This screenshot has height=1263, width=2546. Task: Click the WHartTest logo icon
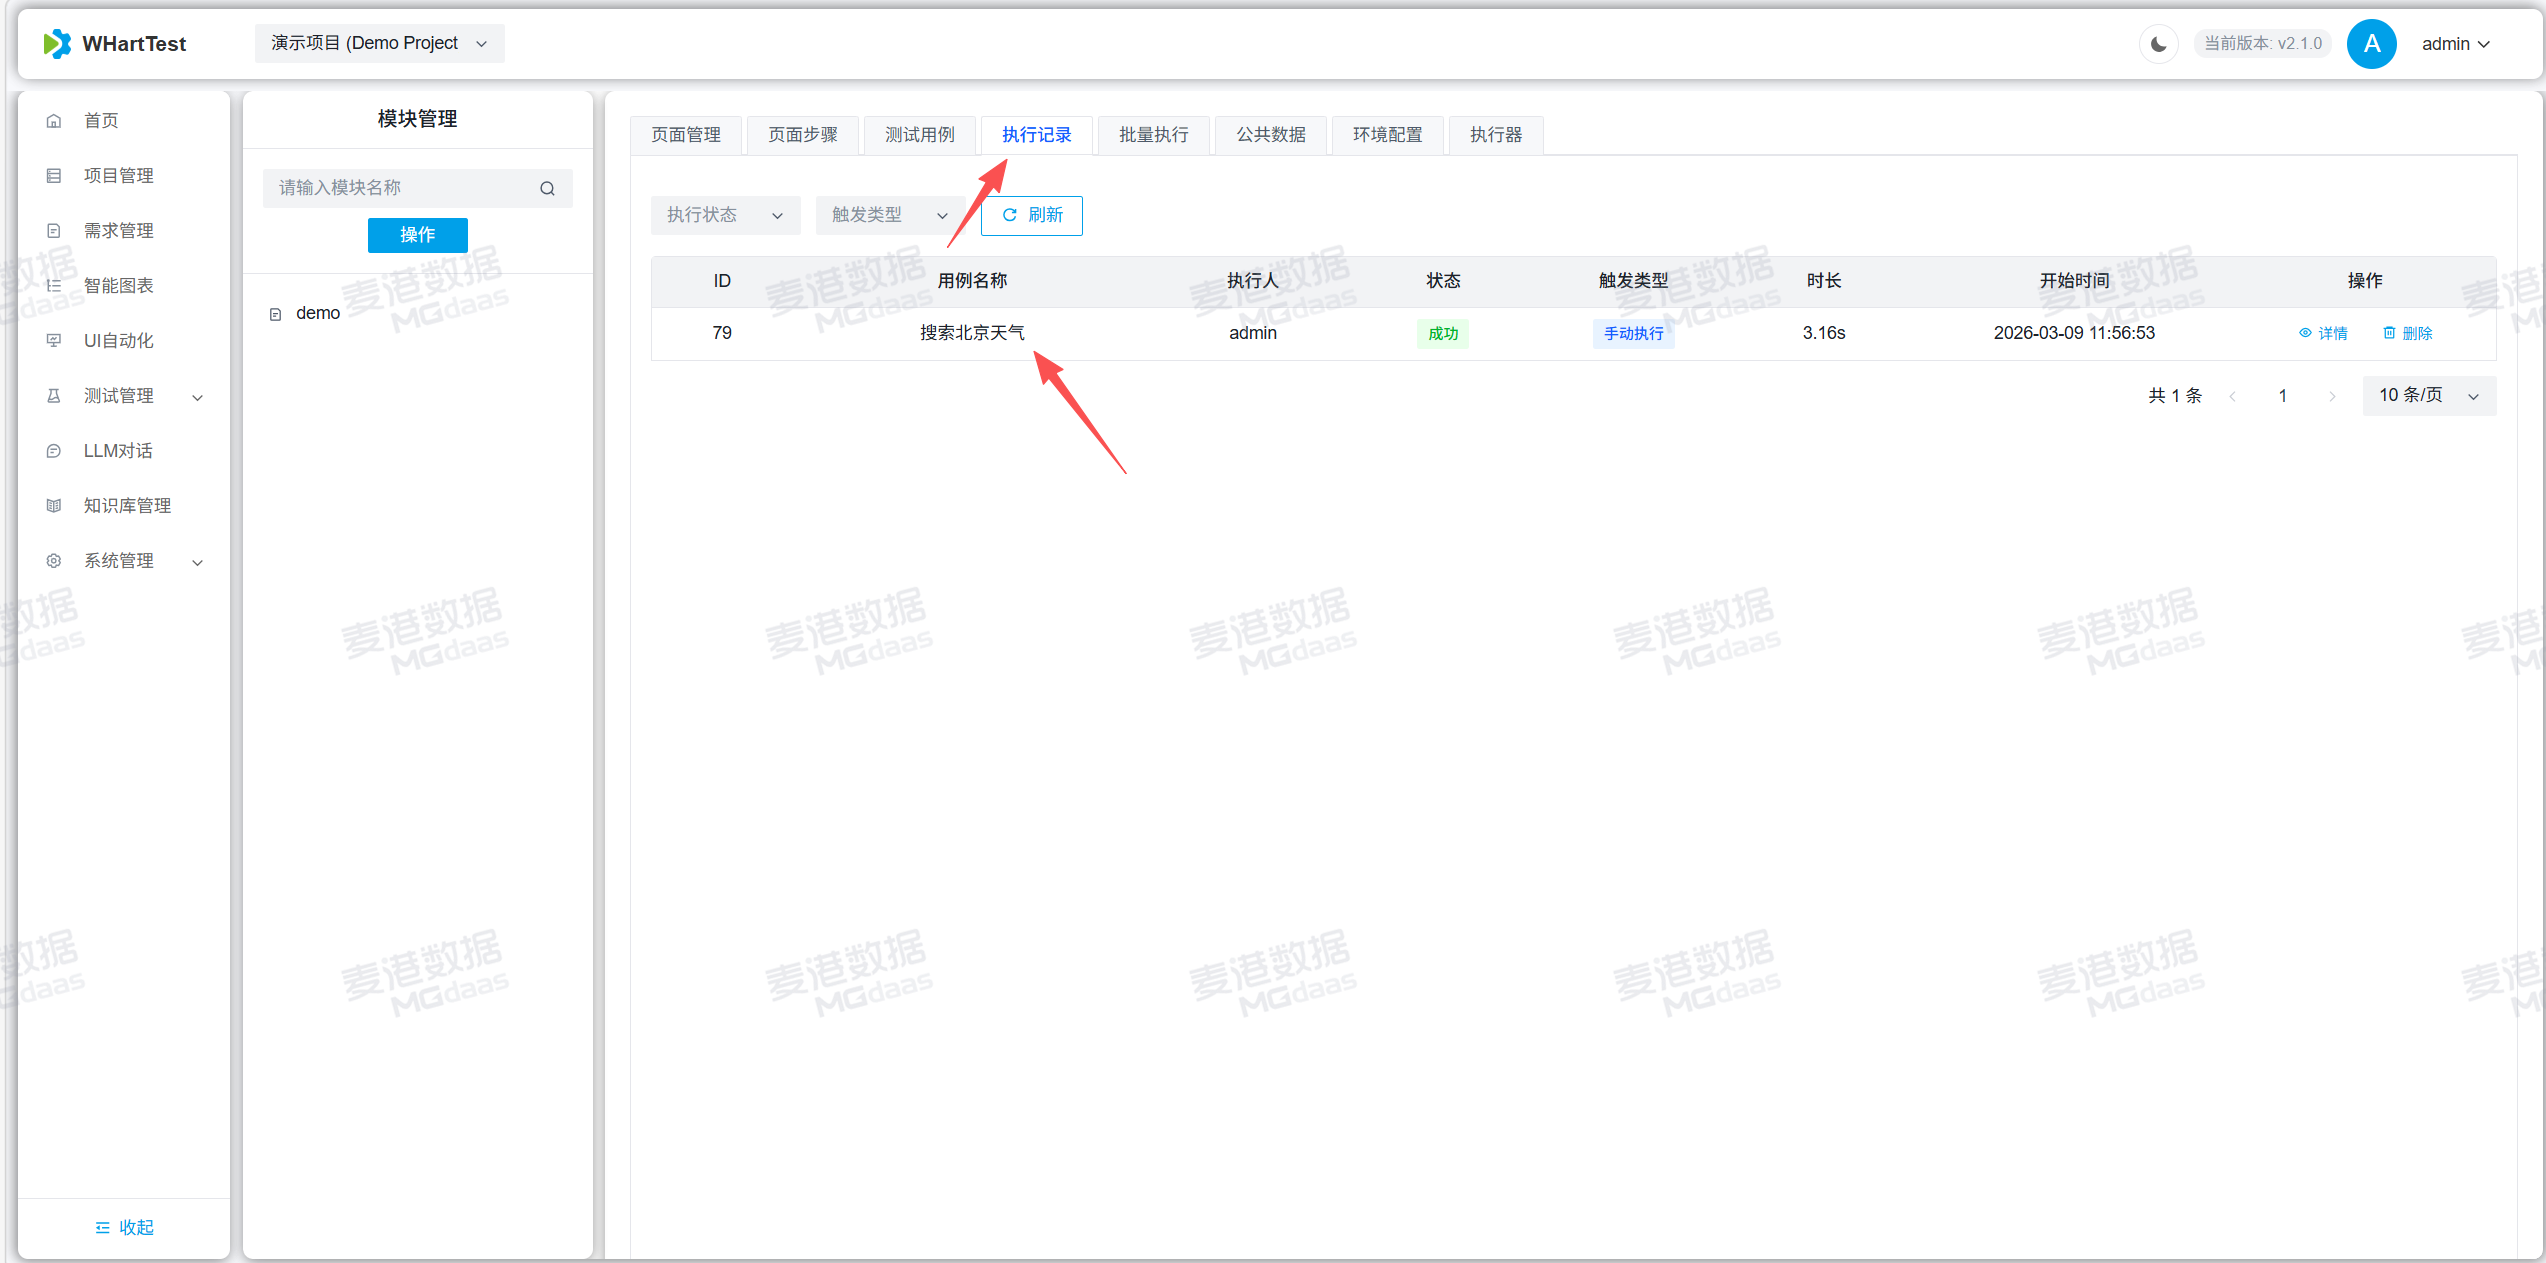[58, 44]
